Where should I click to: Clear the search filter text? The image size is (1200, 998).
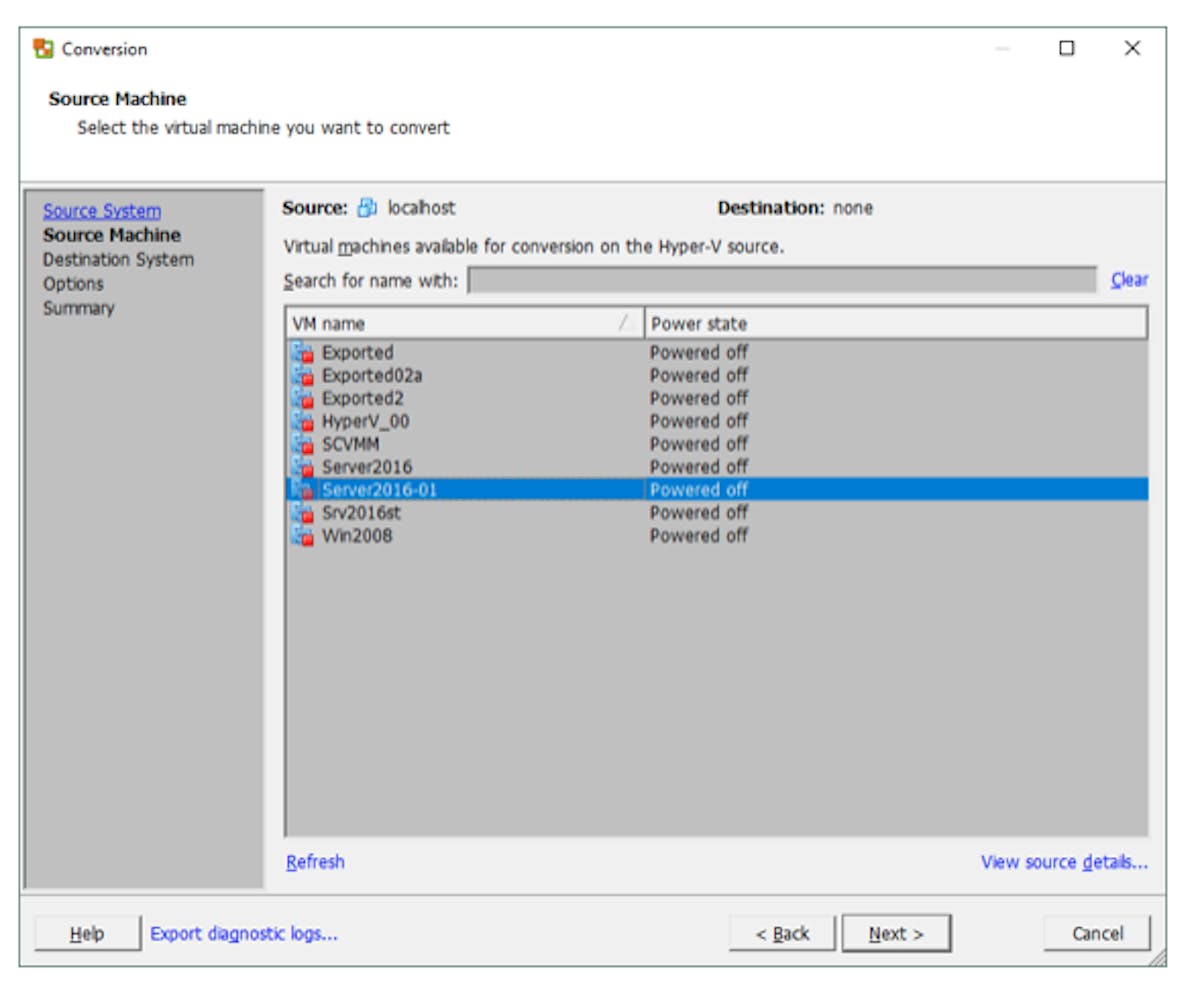click(1129, 281)
